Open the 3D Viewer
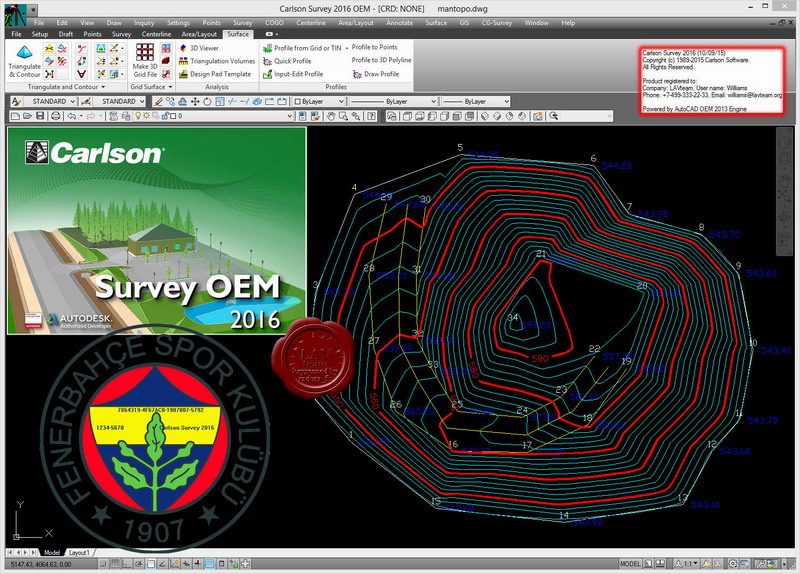800x574 pixels. tap(199, 48)
